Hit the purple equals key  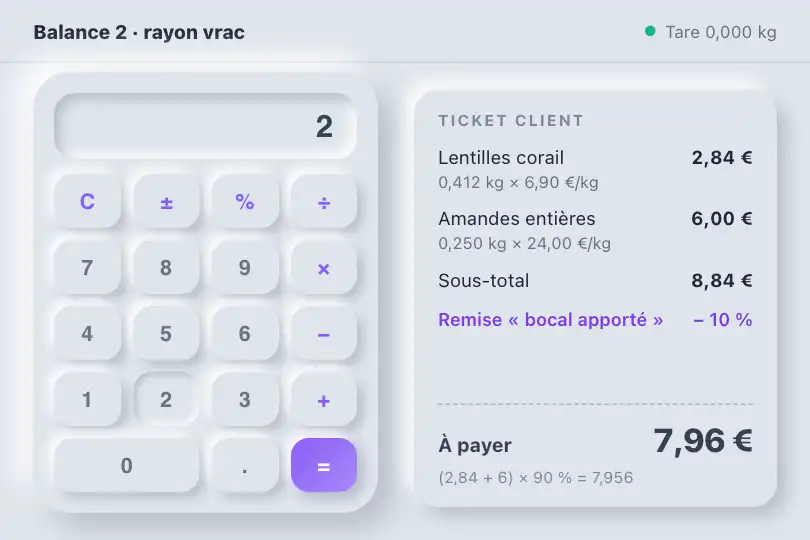323,466
